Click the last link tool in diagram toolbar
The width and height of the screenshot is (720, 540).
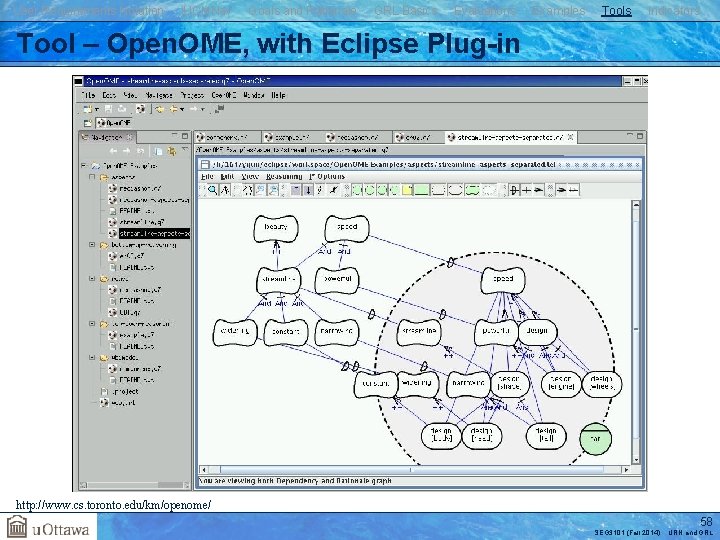[574, 190]
